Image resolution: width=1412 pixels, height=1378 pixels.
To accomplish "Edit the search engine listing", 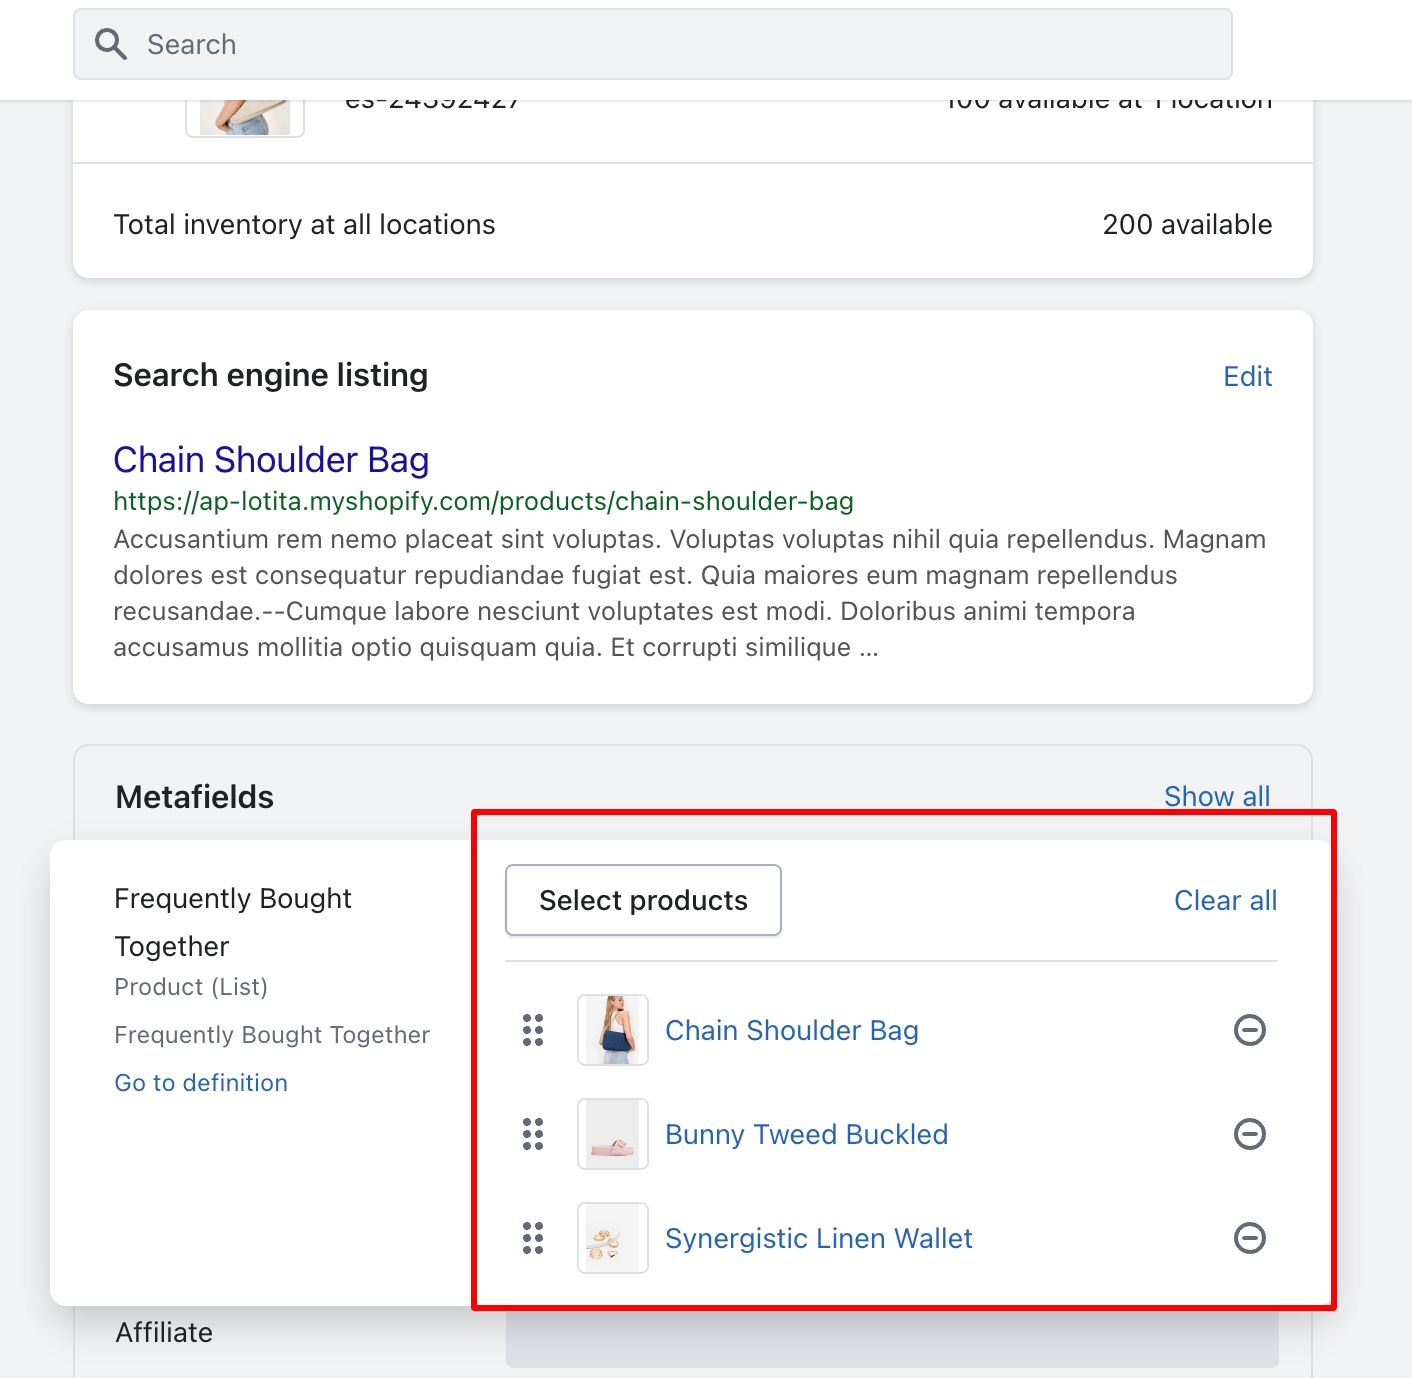I will [1247, 376].
